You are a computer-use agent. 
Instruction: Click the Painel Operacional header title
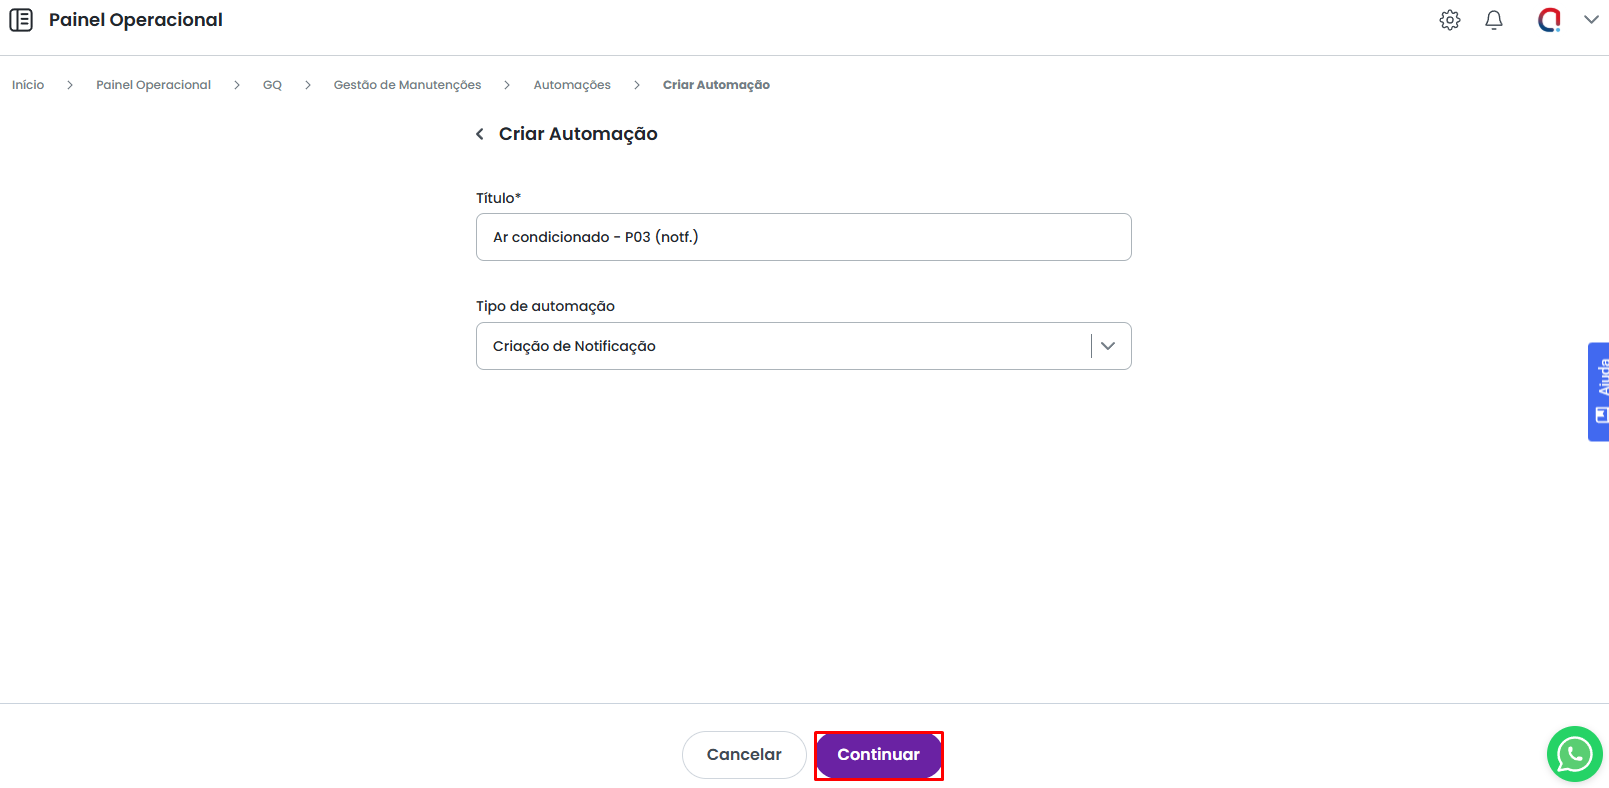click(x=136, y=20)
